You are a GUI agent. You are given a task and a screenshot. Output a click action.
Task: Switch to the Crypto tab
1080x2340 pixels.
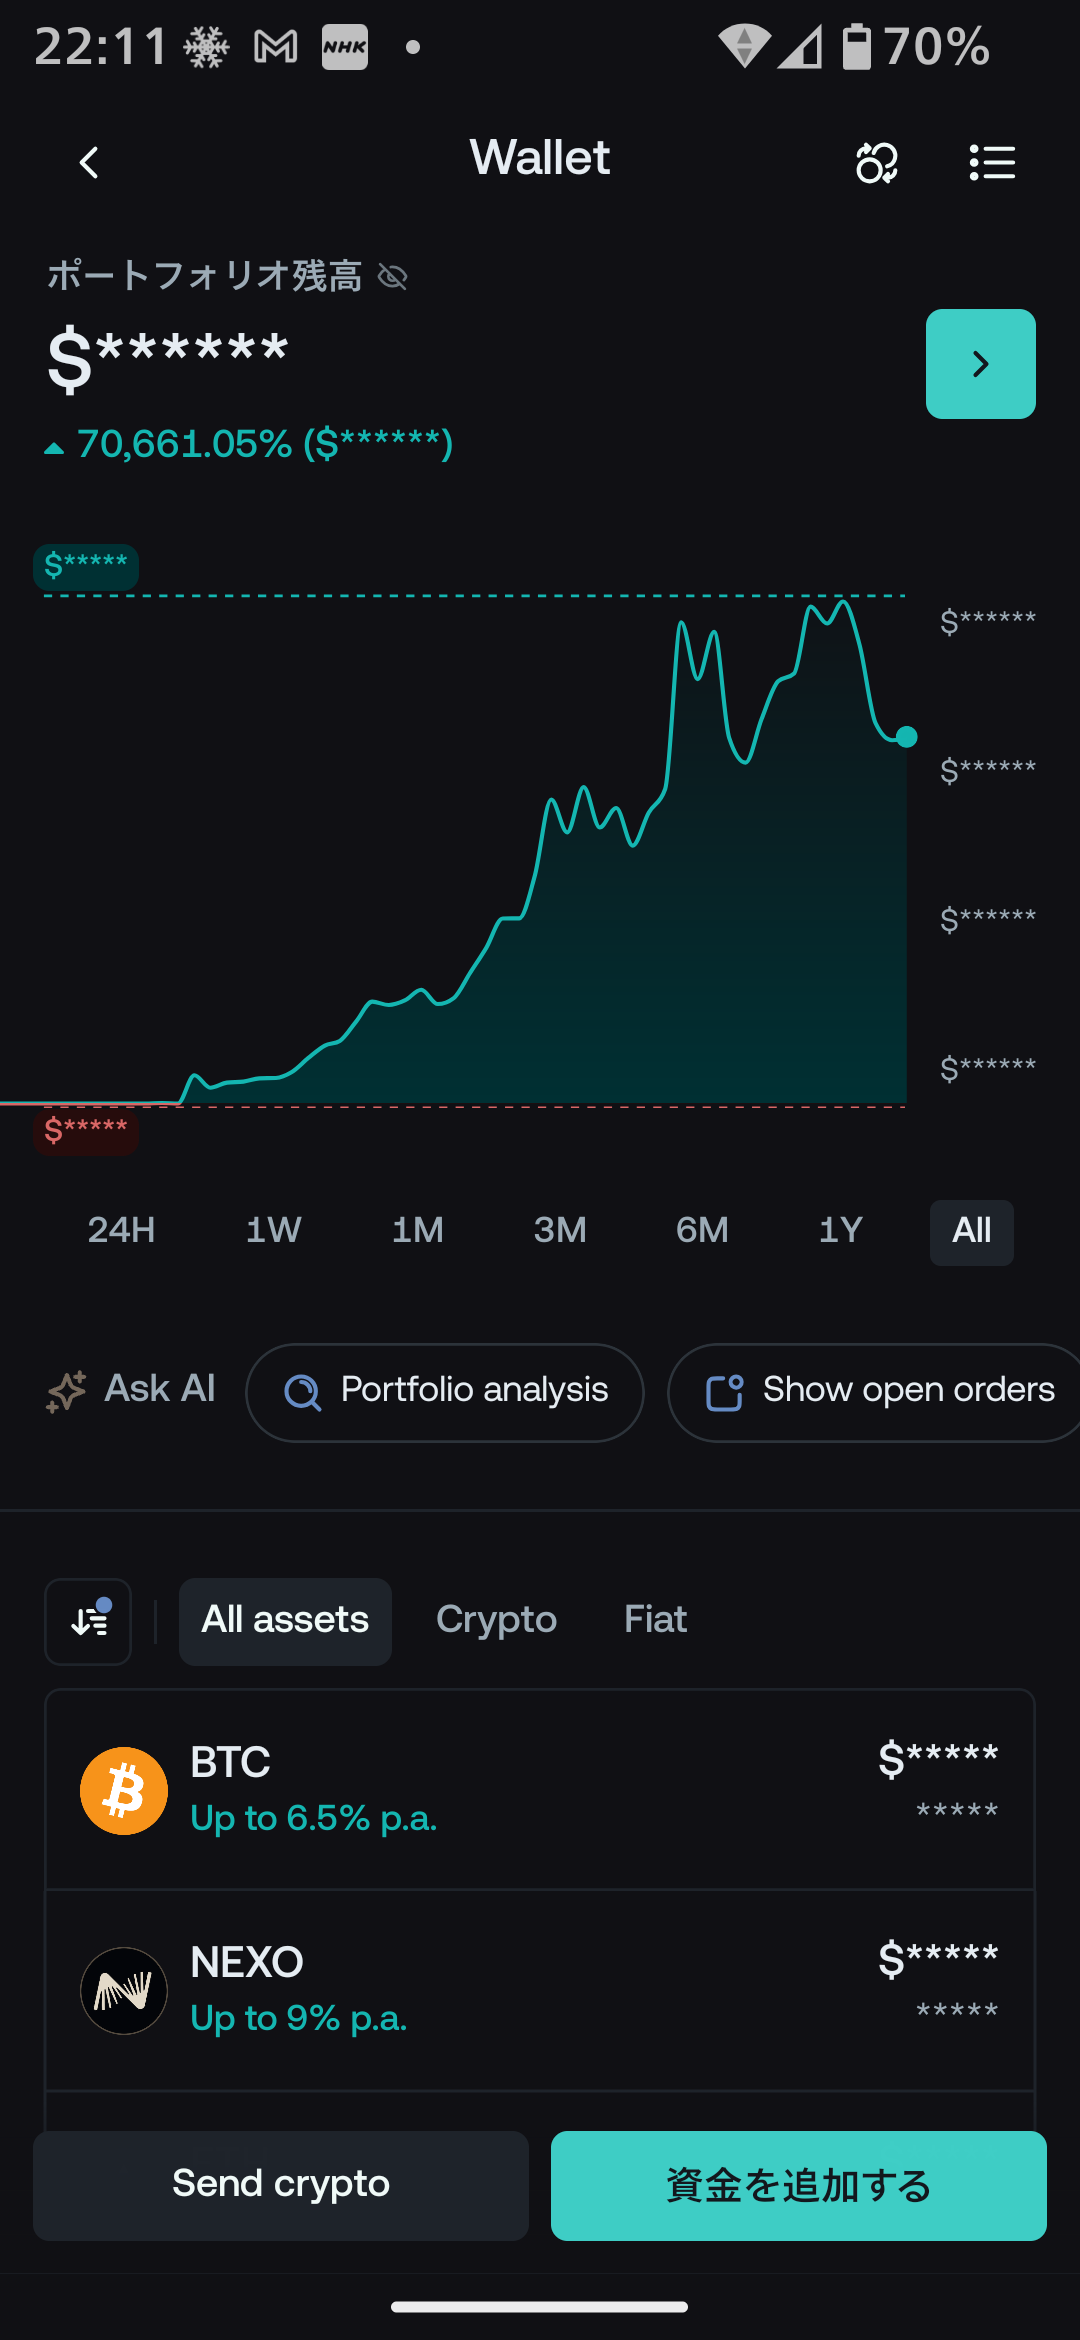(x=496, y=1621)
